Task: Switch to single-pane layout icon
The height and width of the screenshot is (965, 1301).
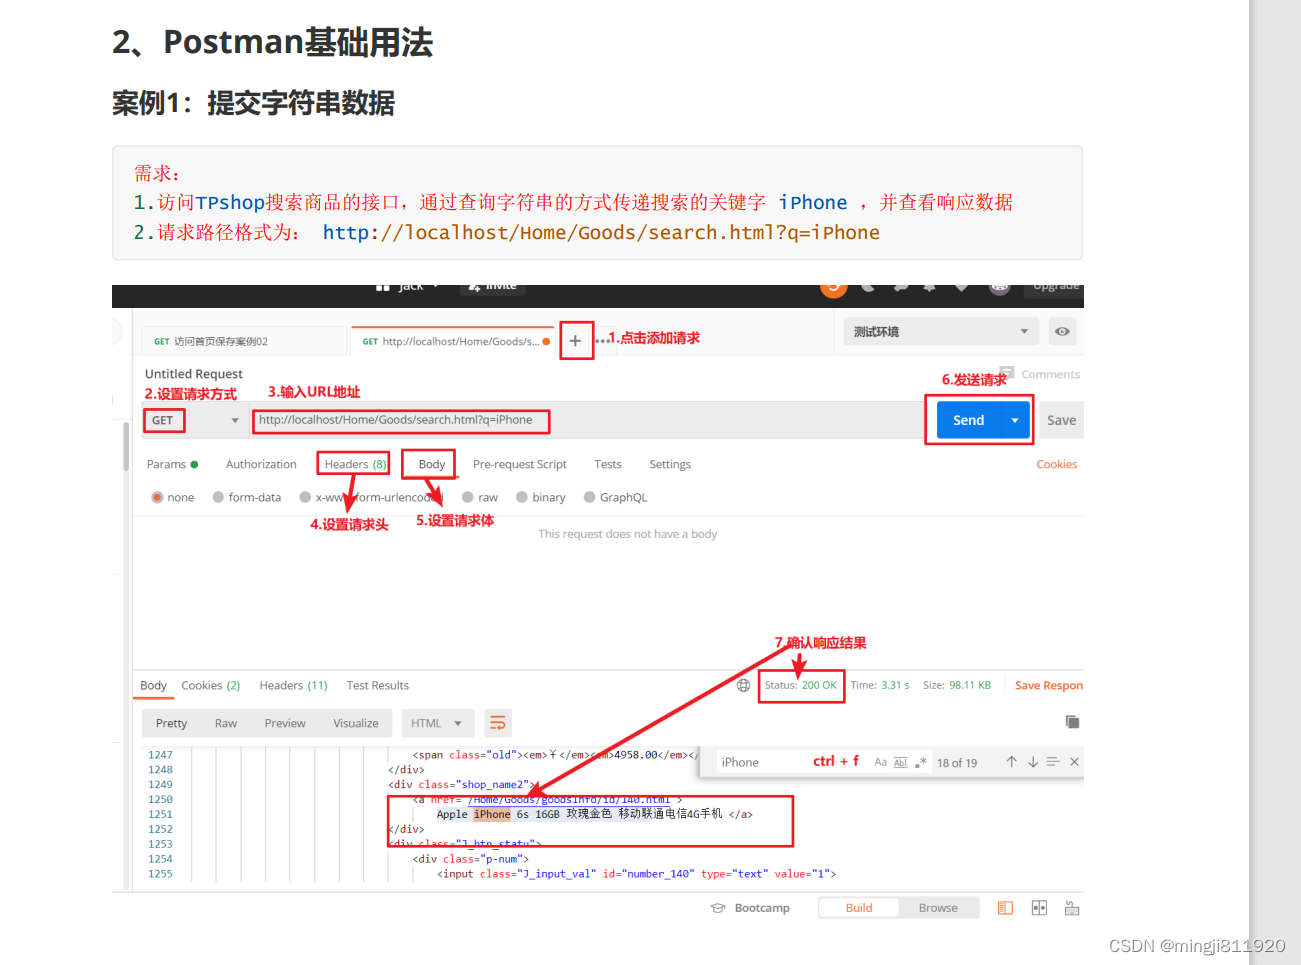Action: pos(1005,908)
